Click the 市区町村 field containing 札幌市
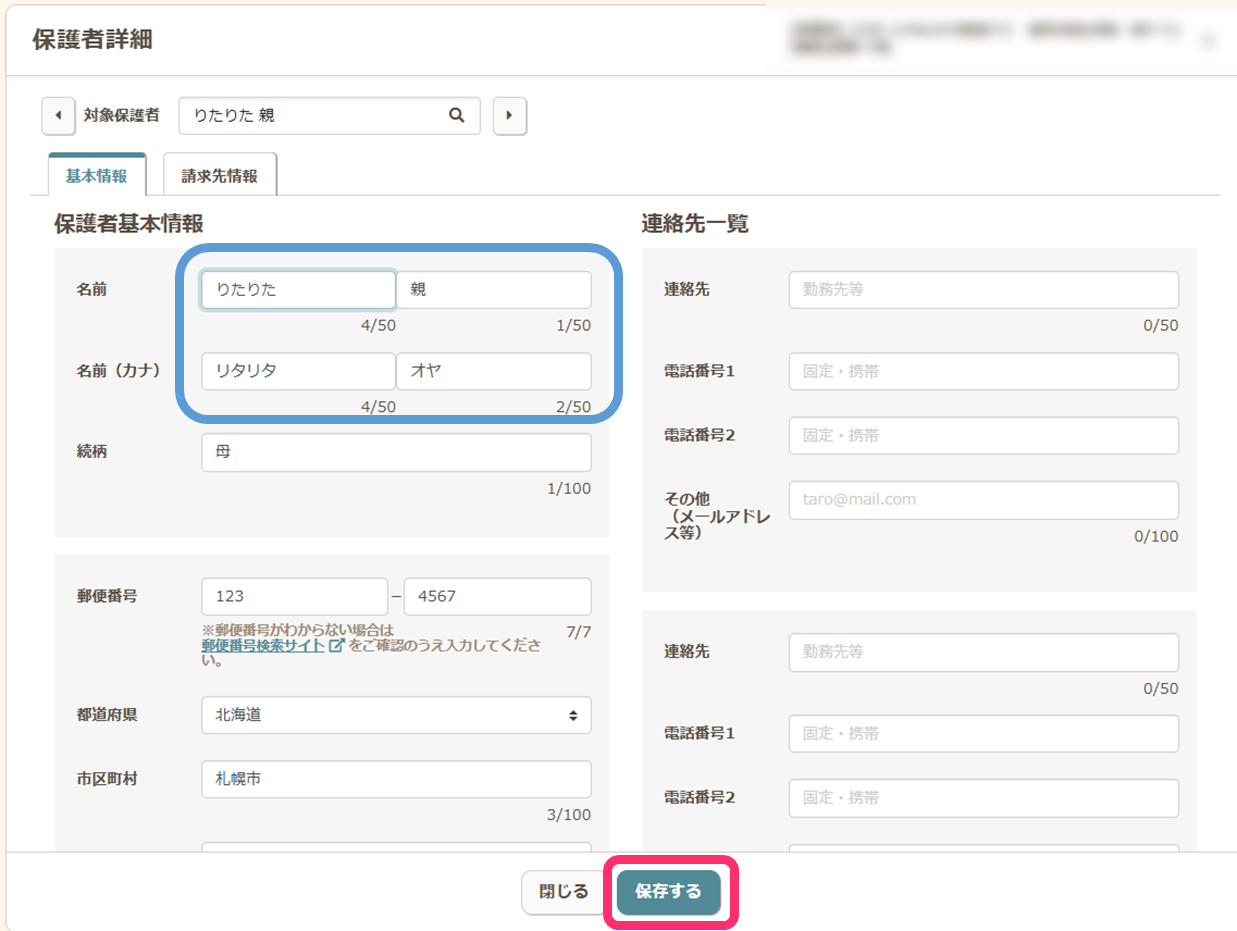1237x931 pixels. pyautogui.click(x=396, y=779)
